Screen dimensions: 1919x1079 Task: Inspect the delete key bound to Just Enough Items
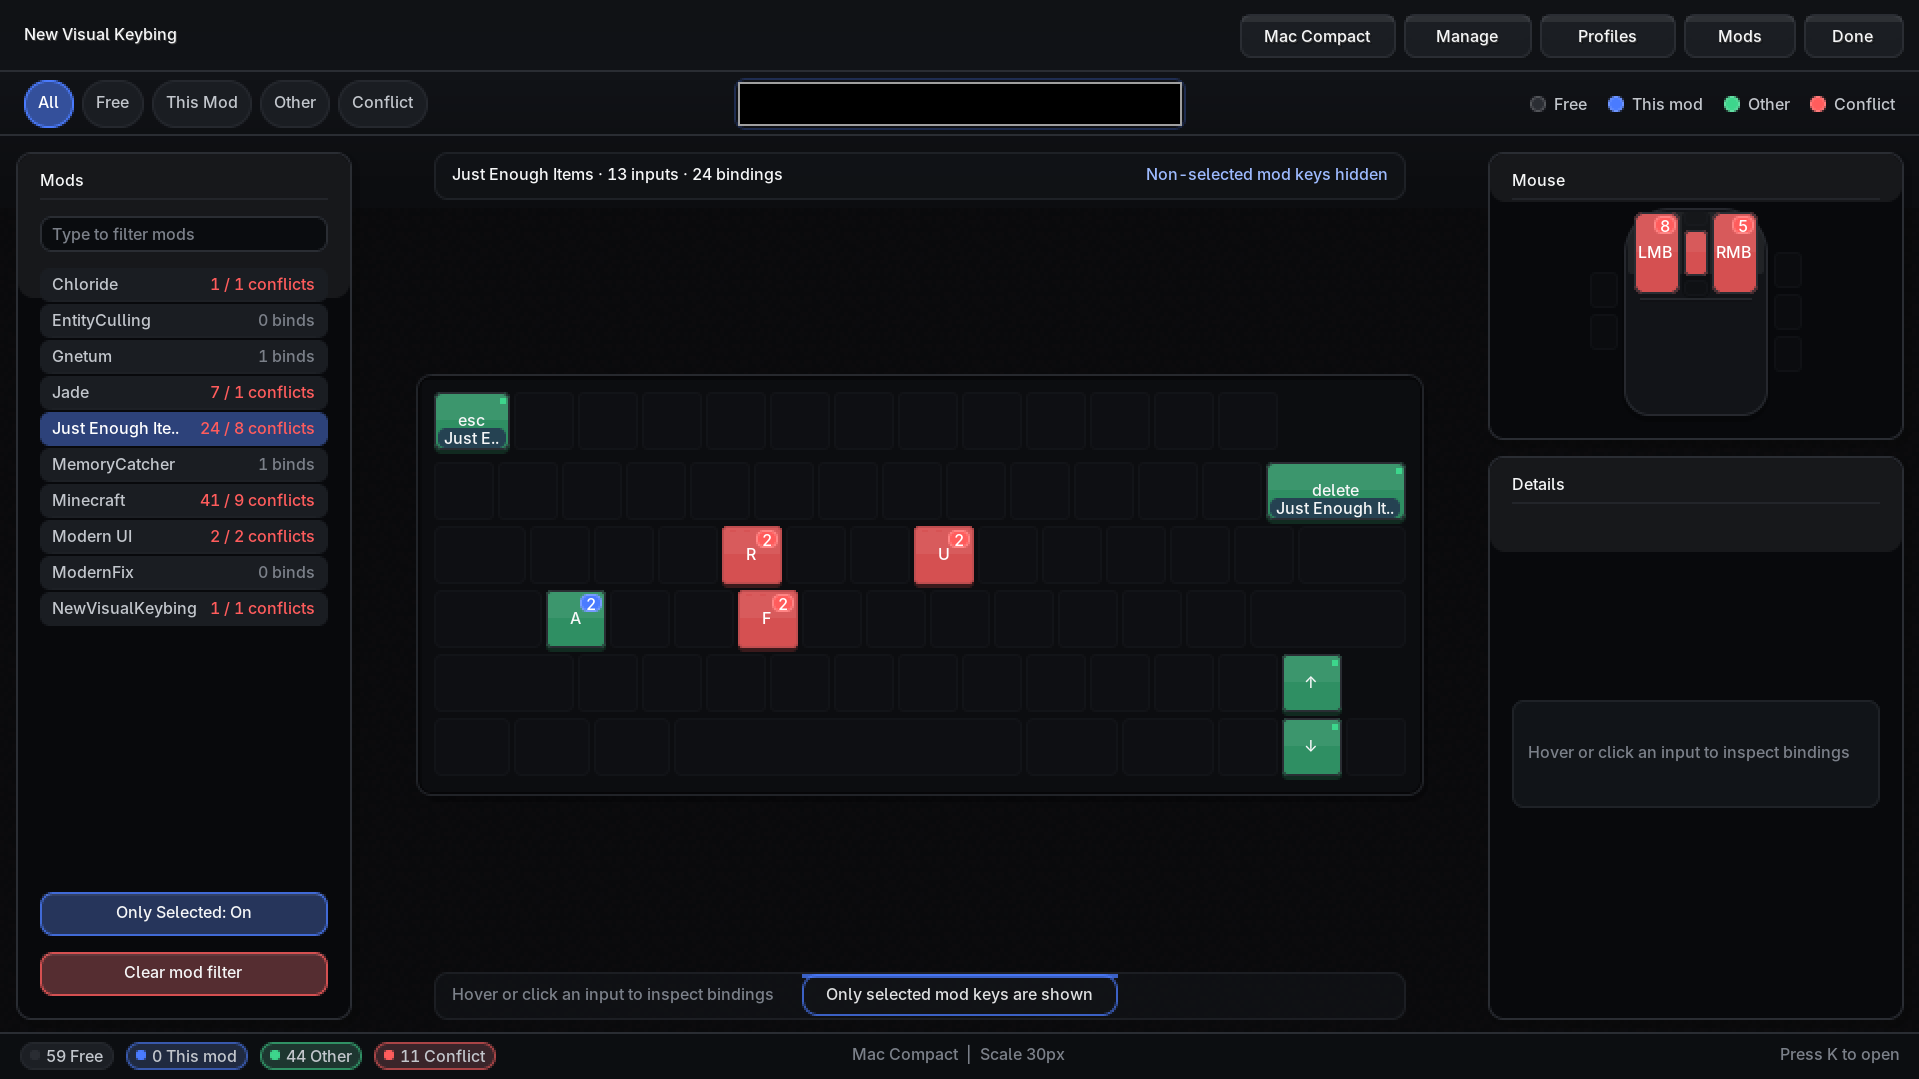pos(1335,491)
